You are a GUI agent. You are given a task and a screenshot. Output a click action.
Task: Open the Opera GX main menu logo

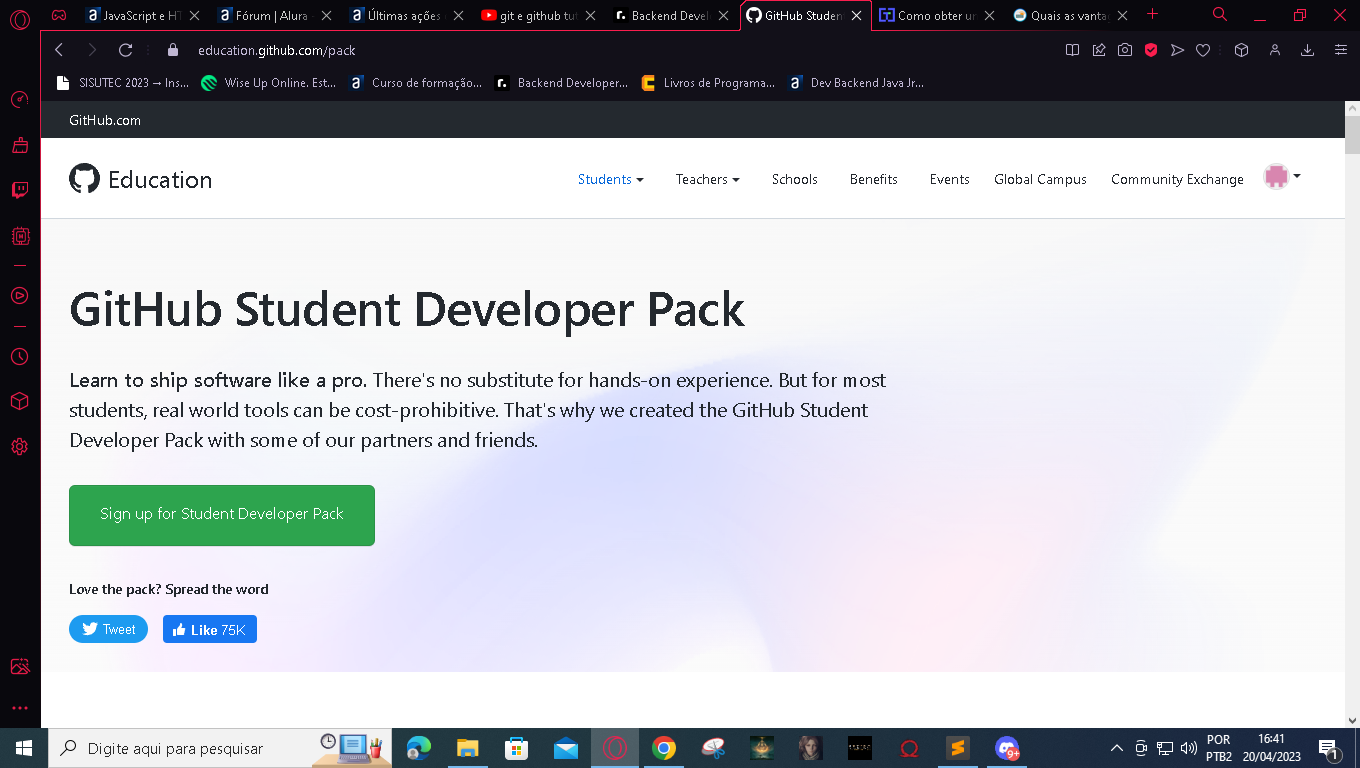(x=20, y=17)
